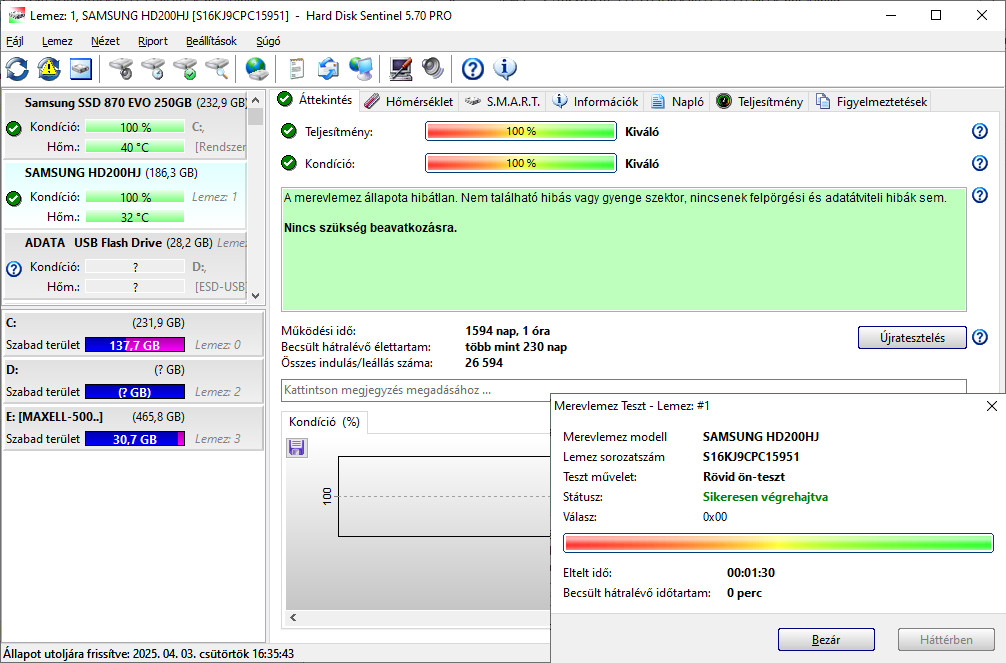The width and height of the screenshot is (1006, 663).
Task: Click the disk with green checkmark toolbar icon
Action: pos(185,69)
